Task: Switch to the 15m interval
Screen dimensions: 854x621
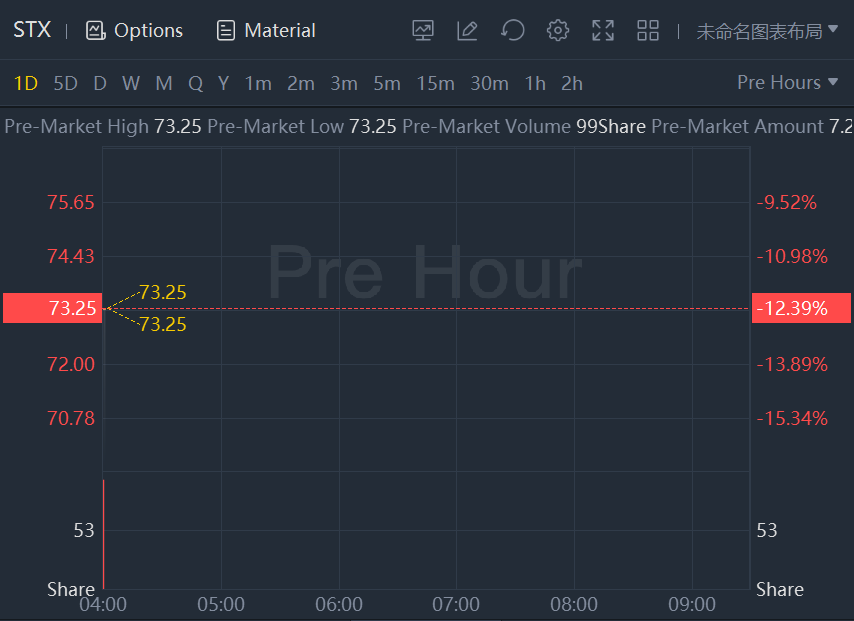Action: (x=435, y=83)
